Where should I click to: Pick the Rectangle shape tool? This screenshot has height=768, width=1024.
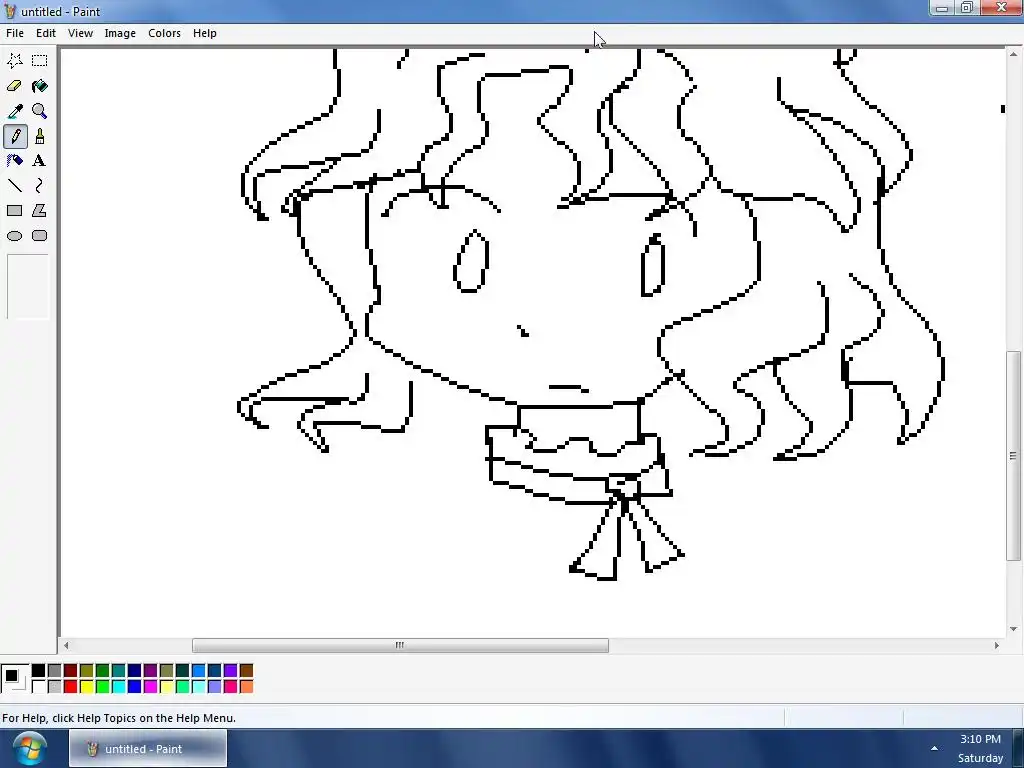14,211
